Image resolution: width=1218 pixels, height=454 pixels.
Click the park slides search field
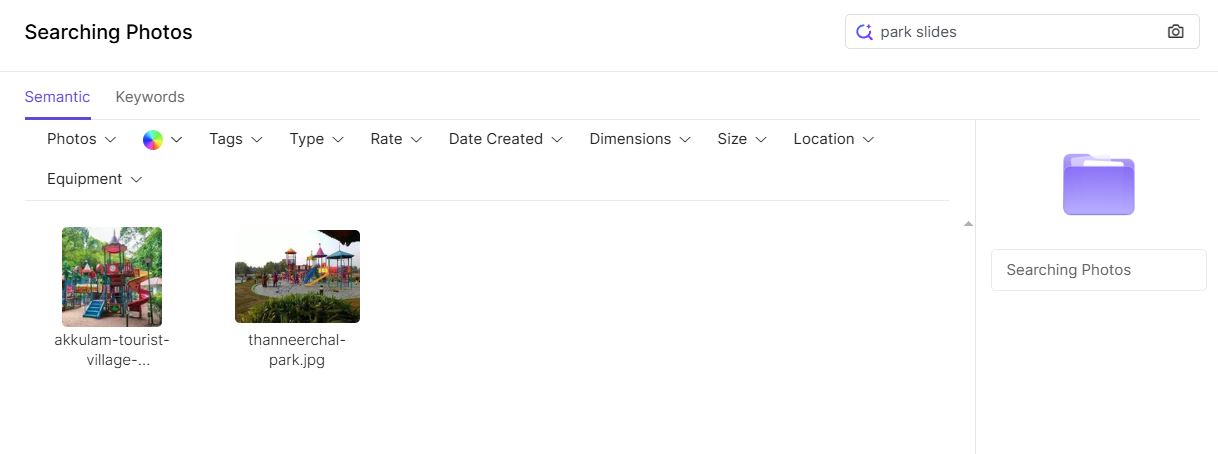pos(1015,32)
